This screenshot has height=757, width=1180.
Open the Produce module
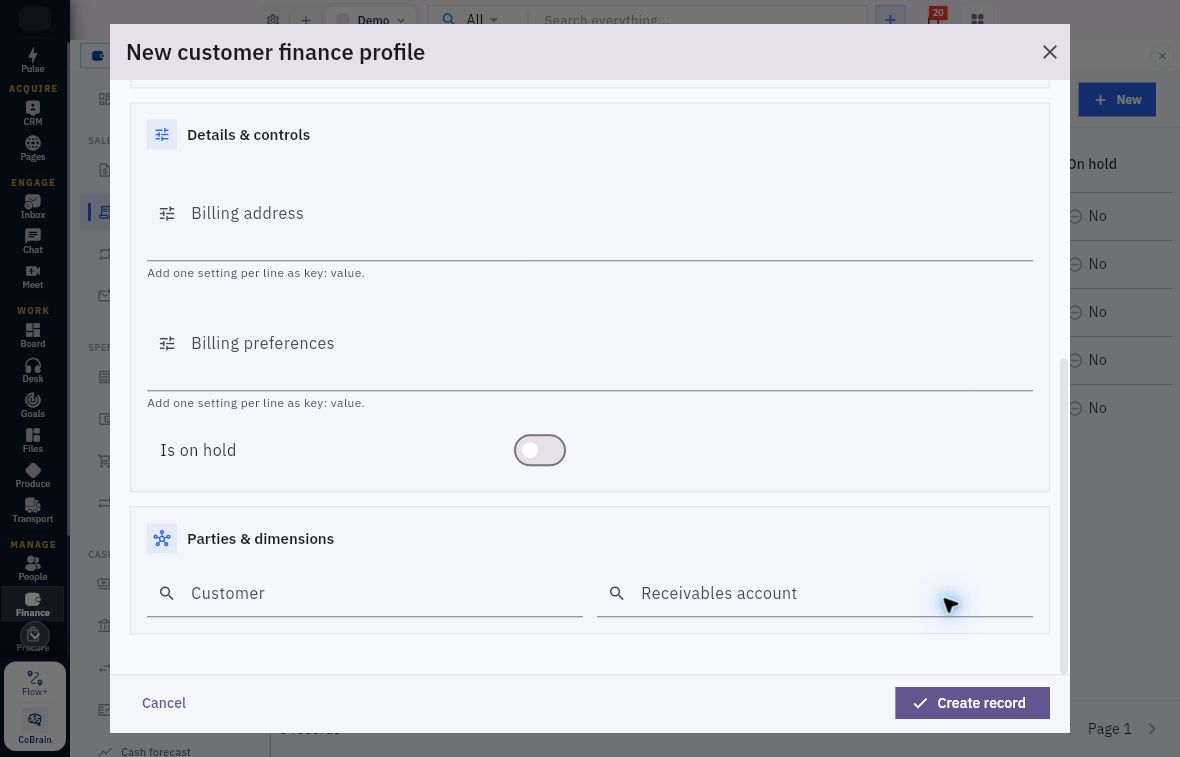pos(32,475)
